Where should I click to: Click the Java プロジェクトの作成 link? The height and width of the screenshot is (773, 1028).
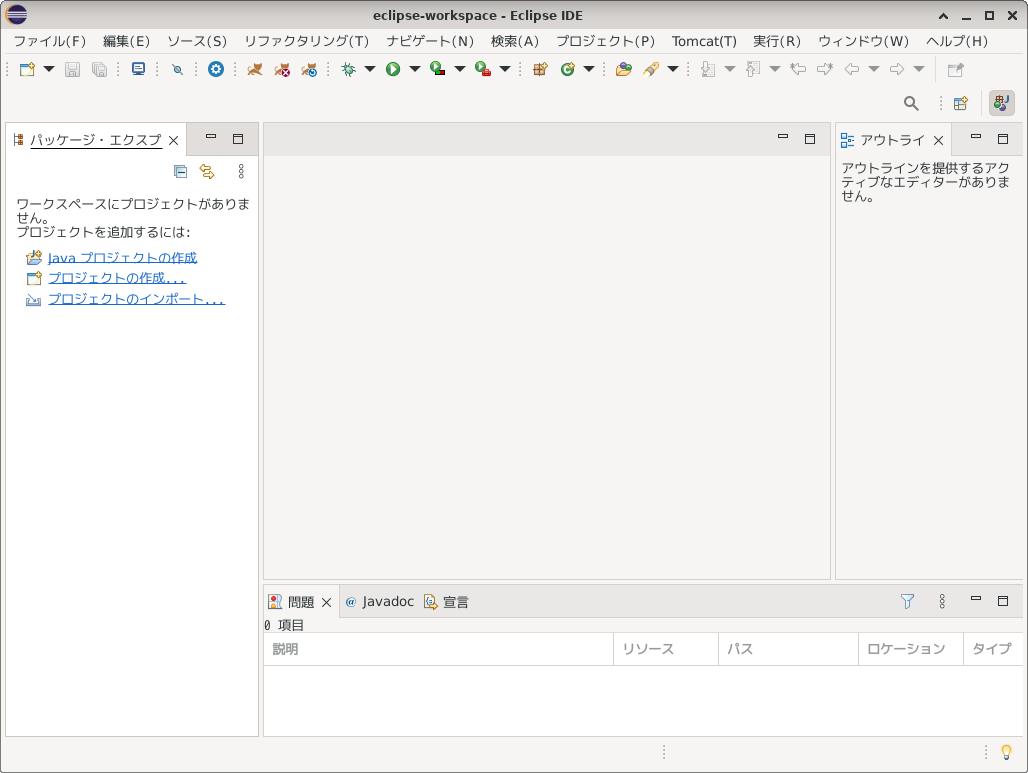123,258
